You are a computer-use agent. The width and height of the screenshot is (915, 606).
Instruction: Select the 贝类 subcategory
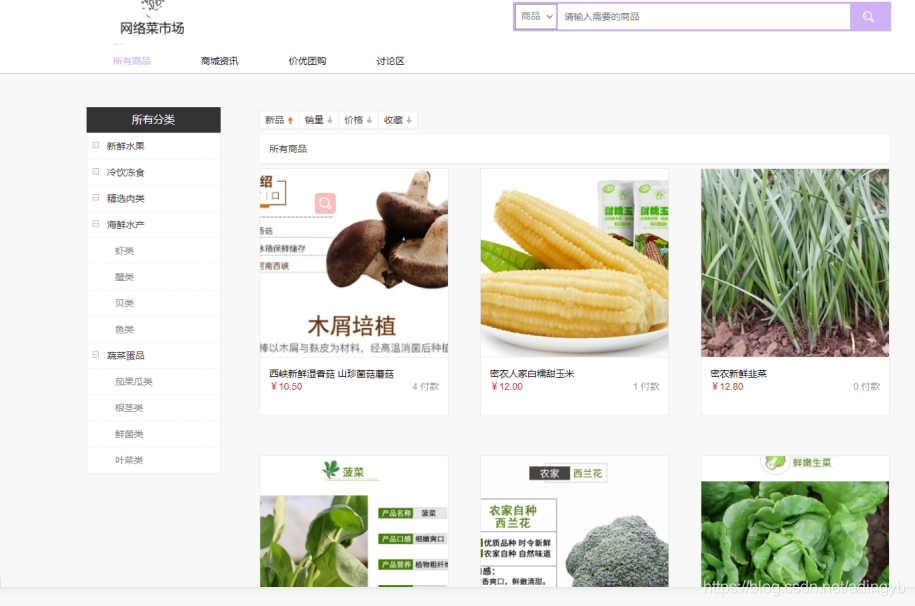point(124,303)
